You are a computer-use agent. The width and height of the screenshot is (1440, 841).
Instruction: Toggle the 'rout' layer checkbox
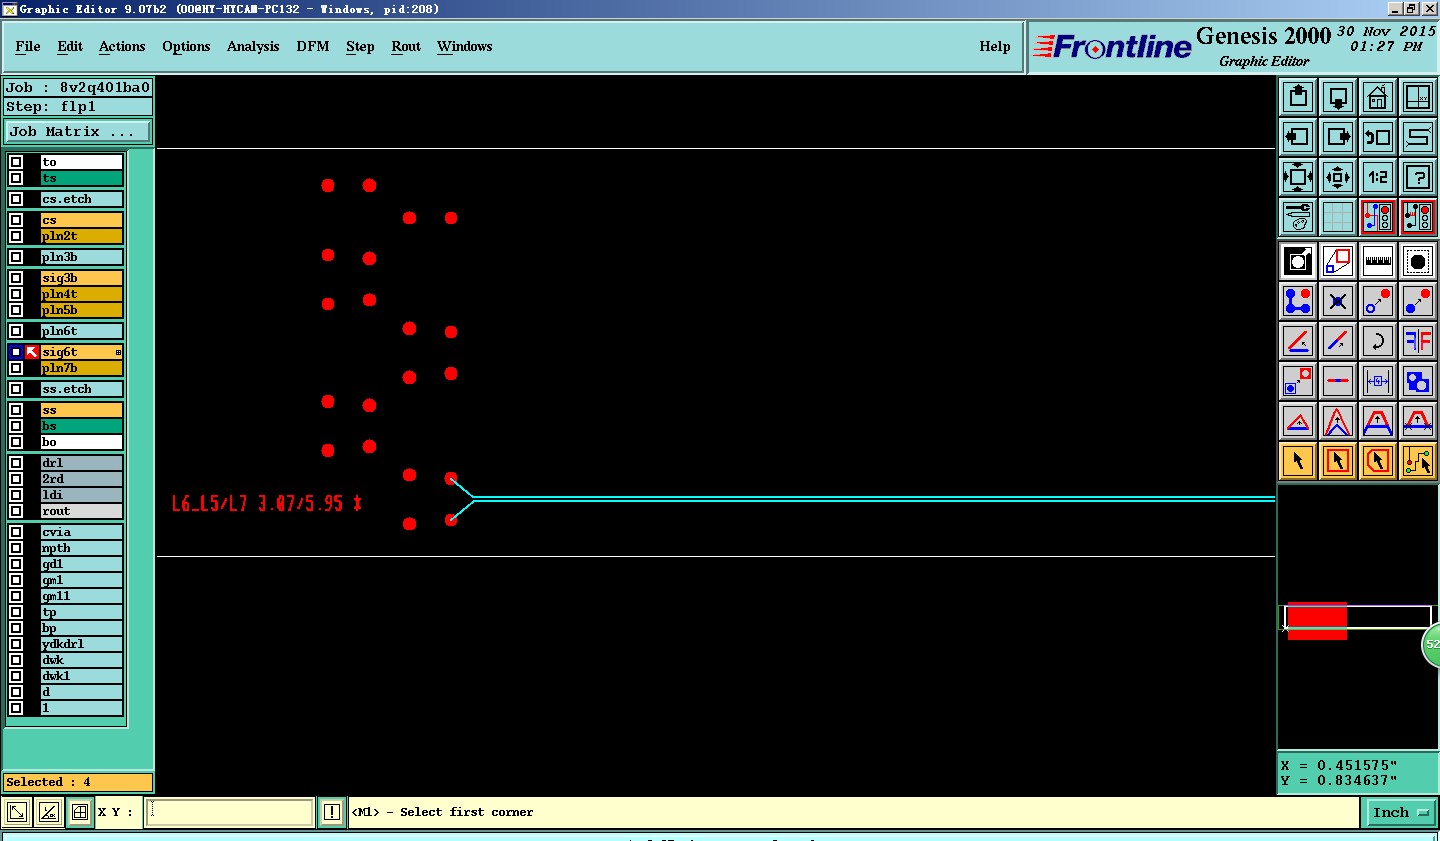(16, 511)
